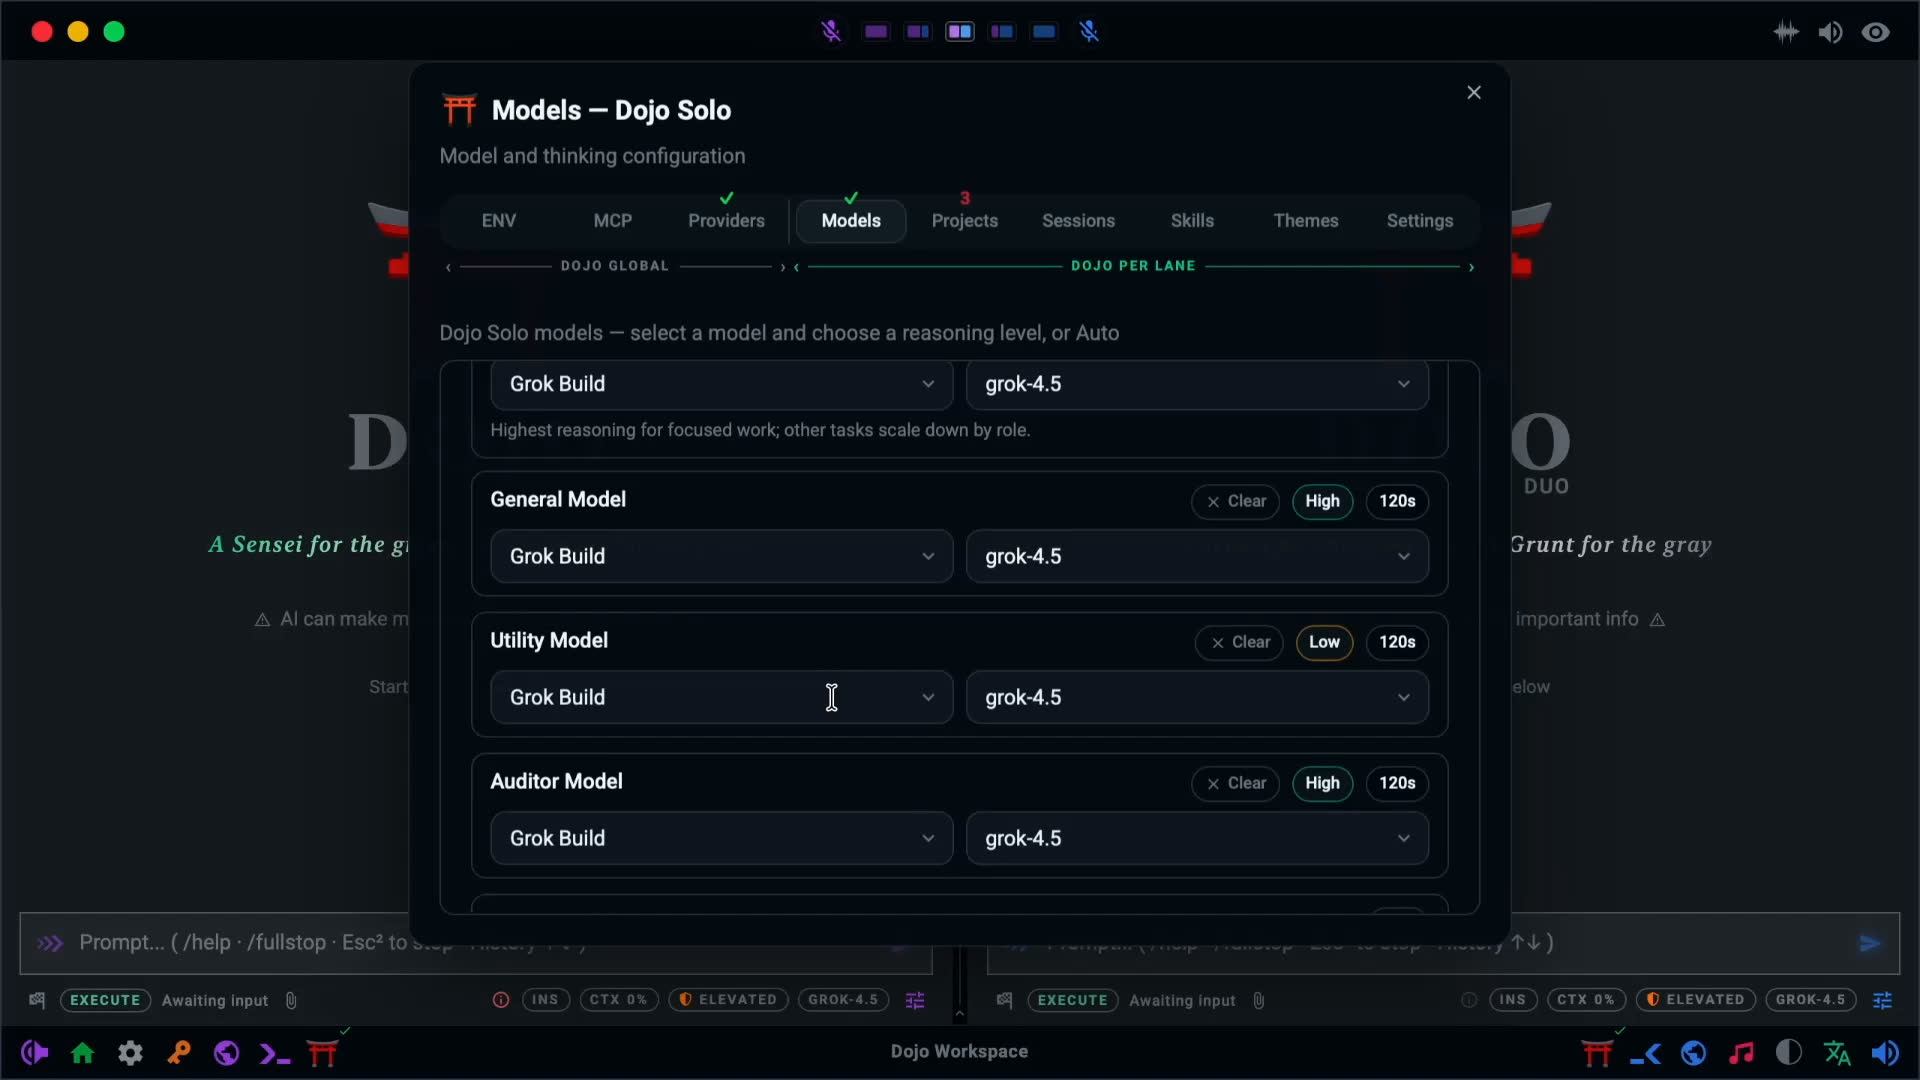The width and height of the screenshot is (1920, 1080).
Task: Click the left pane GROK-4.5 badge
Action: tap(843, 1000)
